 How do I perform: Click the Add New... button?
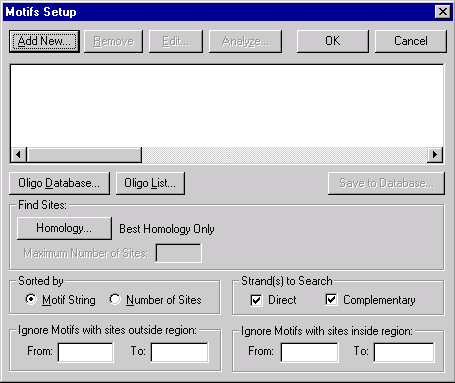(44, 41)
